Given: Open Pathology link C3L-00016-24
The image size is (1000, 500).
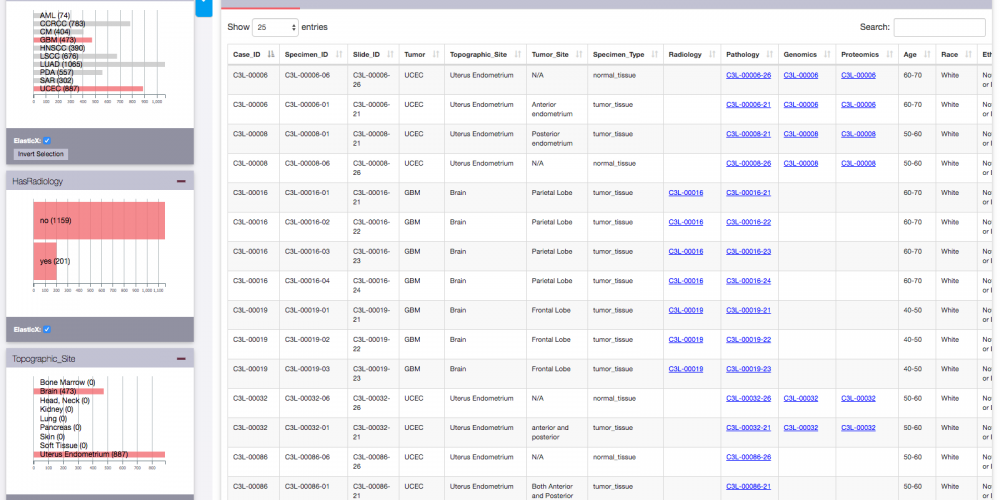Looking at the screenshot, I should pyautogui.click(x=748, y=281).
